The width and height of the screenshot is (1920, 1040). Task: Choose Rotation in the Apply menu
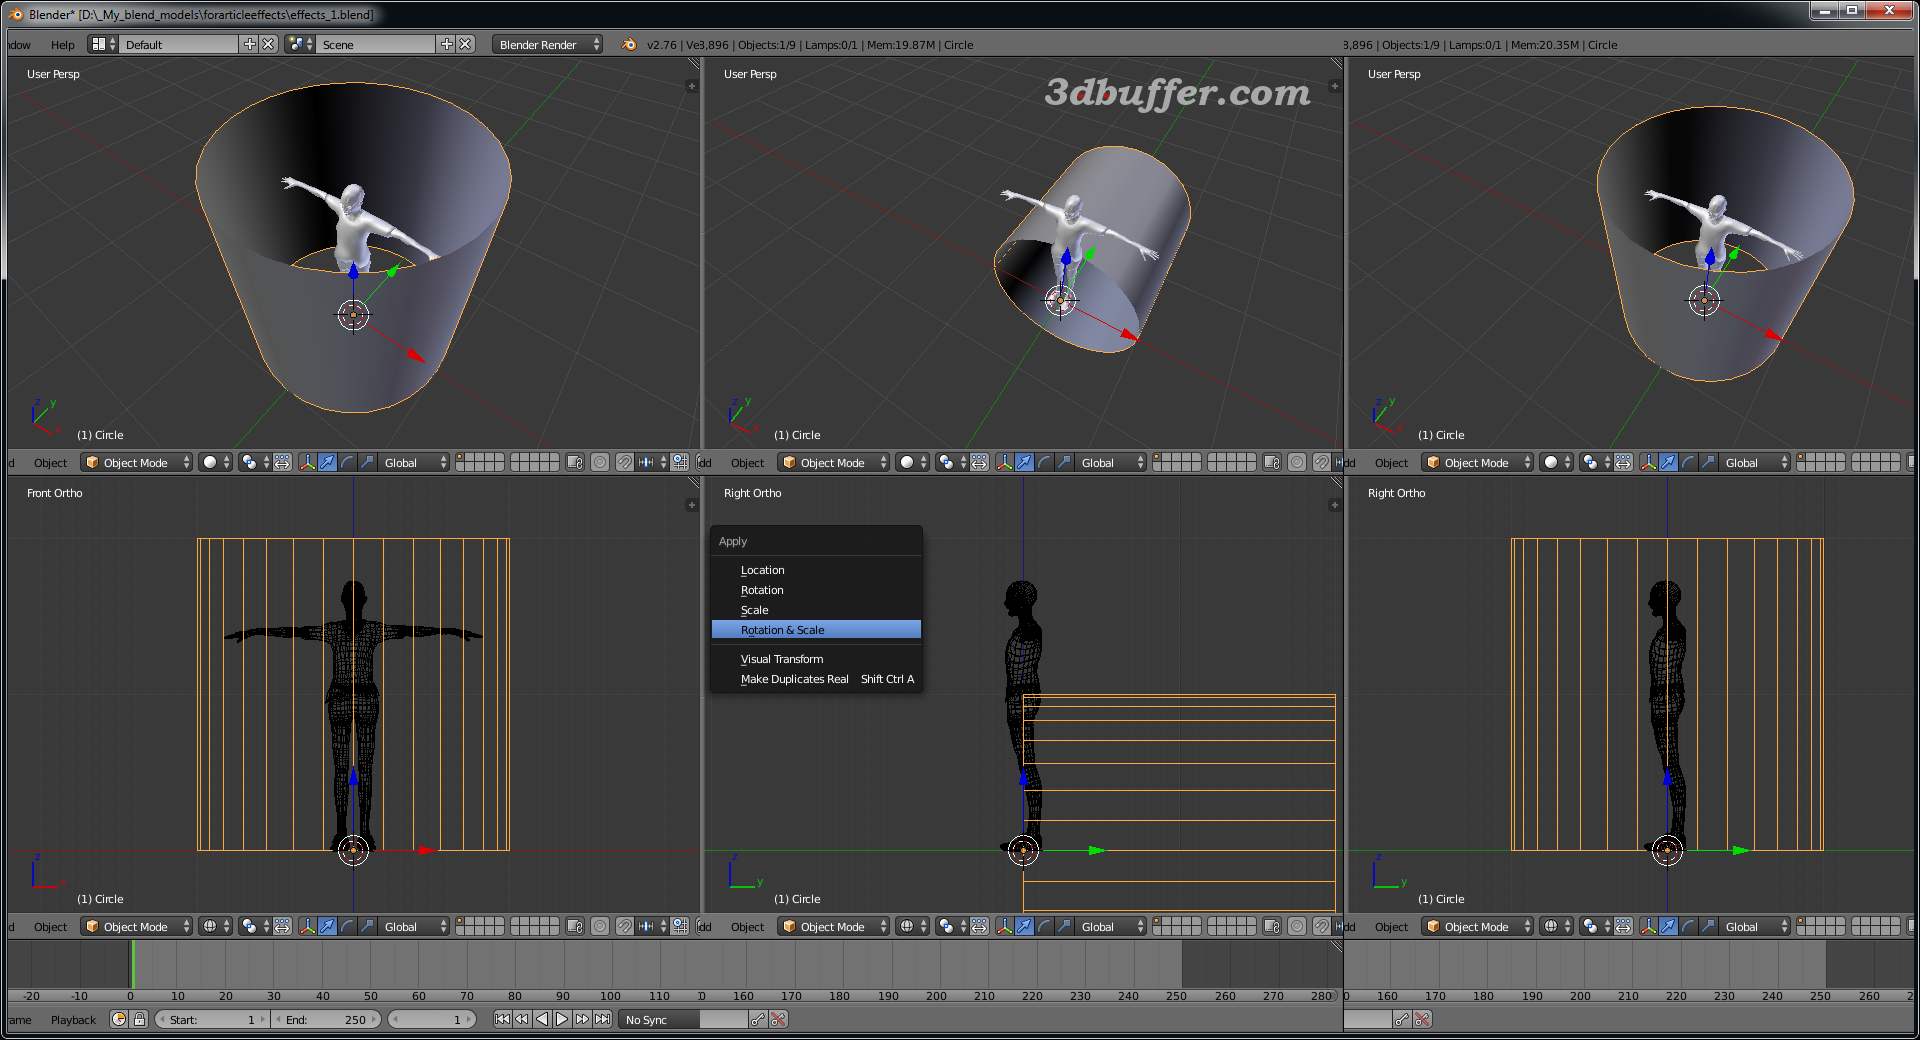[x=816, y=590]
